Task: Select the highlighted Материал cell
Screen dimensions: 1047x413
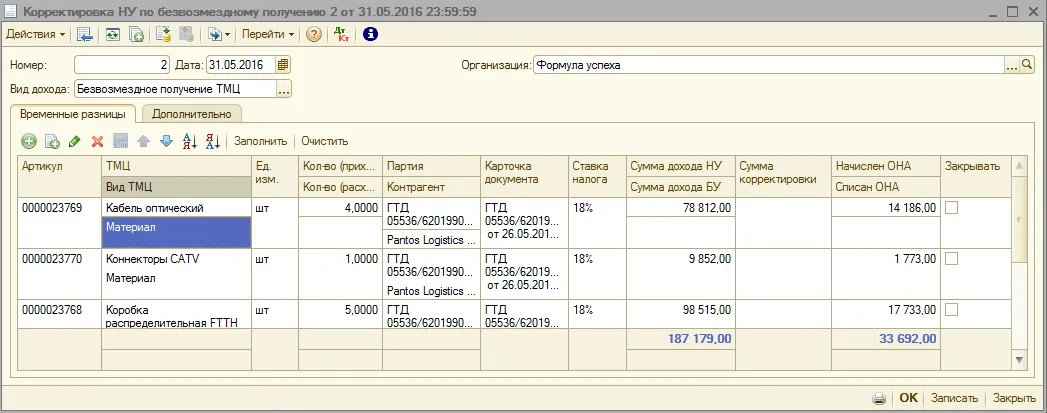Action: (x=176, y=233)
